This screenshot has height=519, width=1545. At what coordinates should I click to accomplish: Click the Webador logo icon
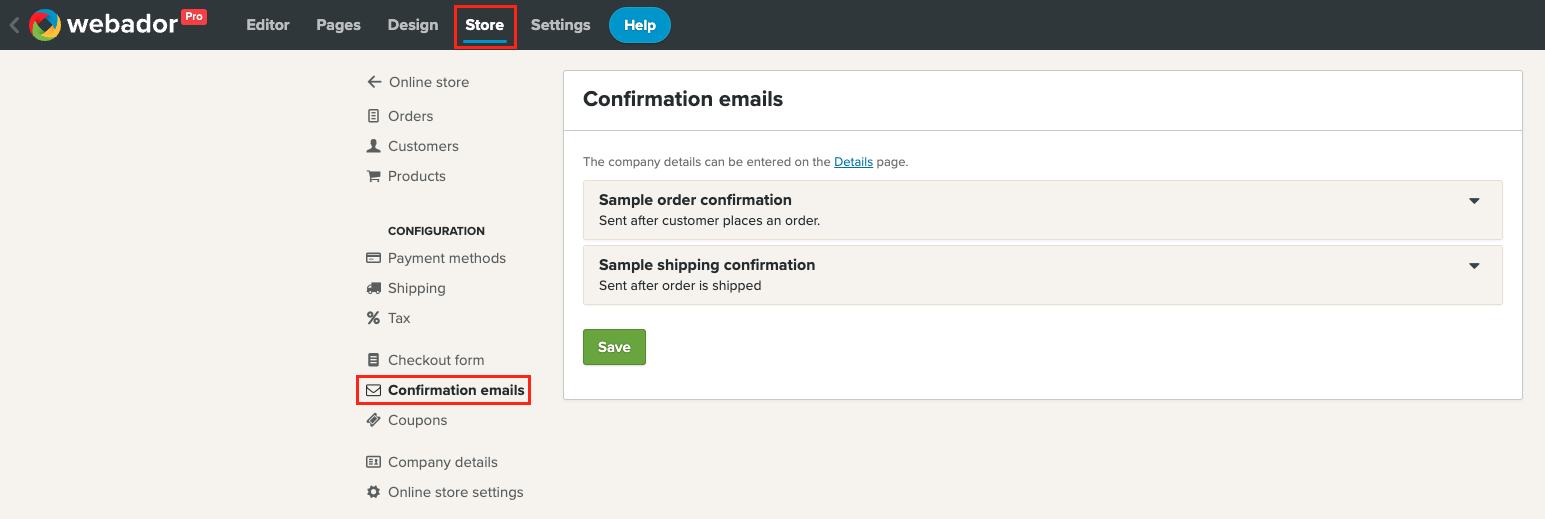(45, 25)
